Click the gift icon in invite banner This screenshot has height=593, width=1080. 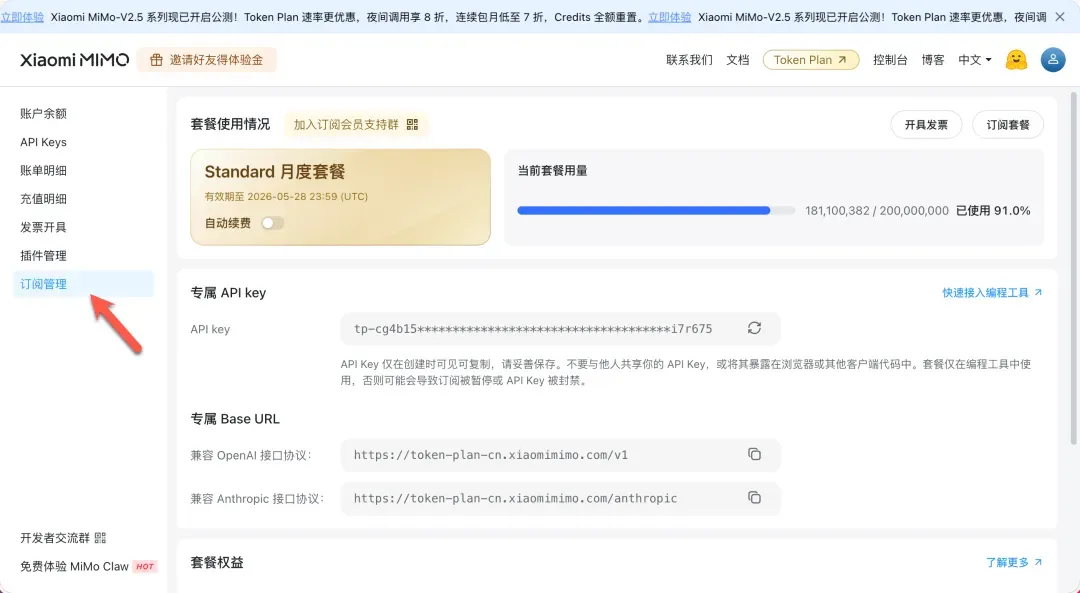point(156,60)
